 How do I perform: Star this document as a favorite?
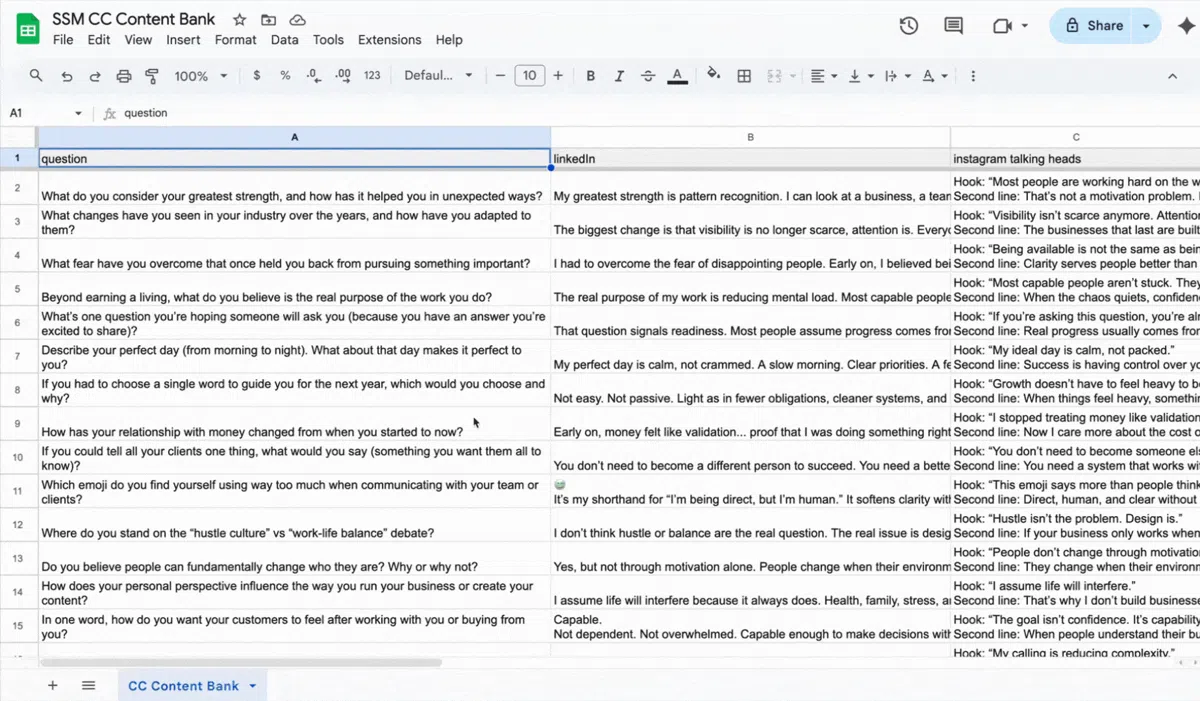239,20
